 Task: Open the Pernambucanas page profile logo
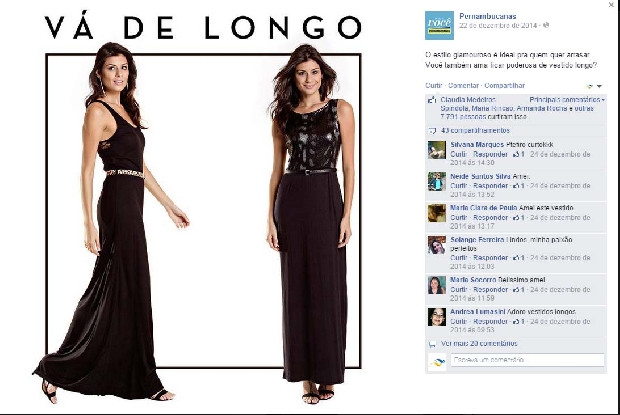tap(439, 26)
